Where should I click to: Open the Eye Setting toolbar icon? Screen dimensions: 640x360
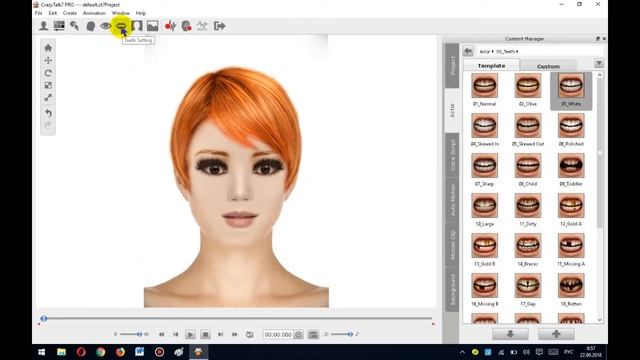tap(106, 26)
